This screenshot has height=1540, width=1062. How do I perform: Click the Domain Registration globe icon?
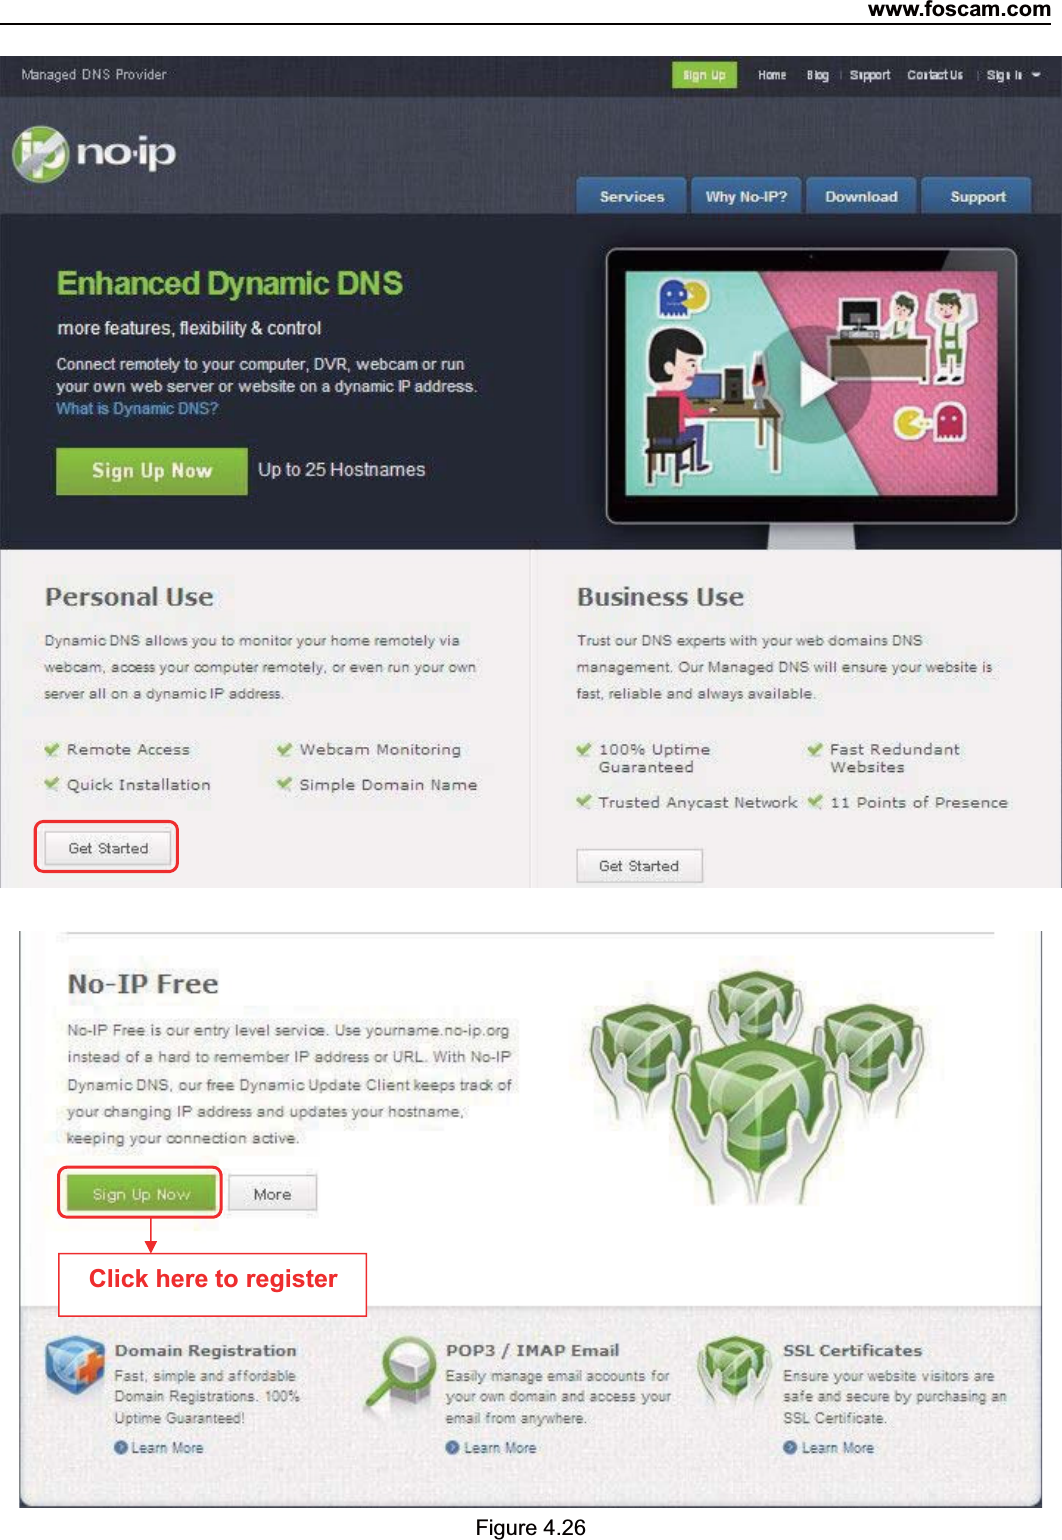click(x=75, y=1366)
